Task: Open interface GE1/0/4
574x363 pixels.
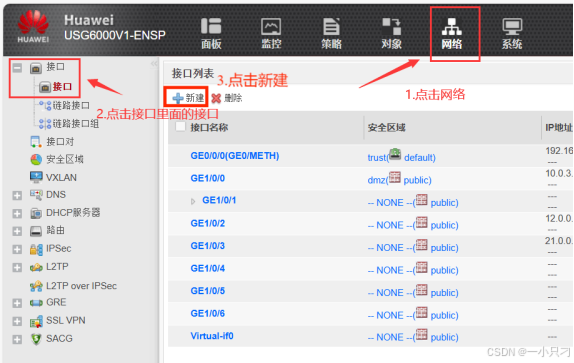Action: 208,268
